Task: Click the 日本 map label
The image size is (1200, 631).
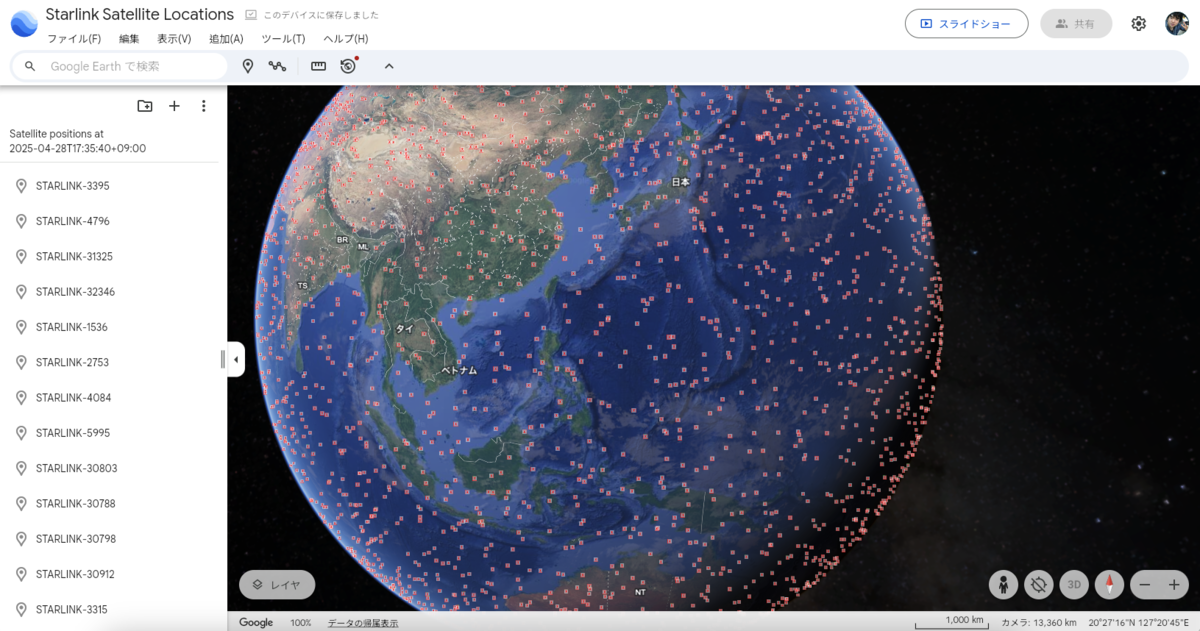Action: 680,182
